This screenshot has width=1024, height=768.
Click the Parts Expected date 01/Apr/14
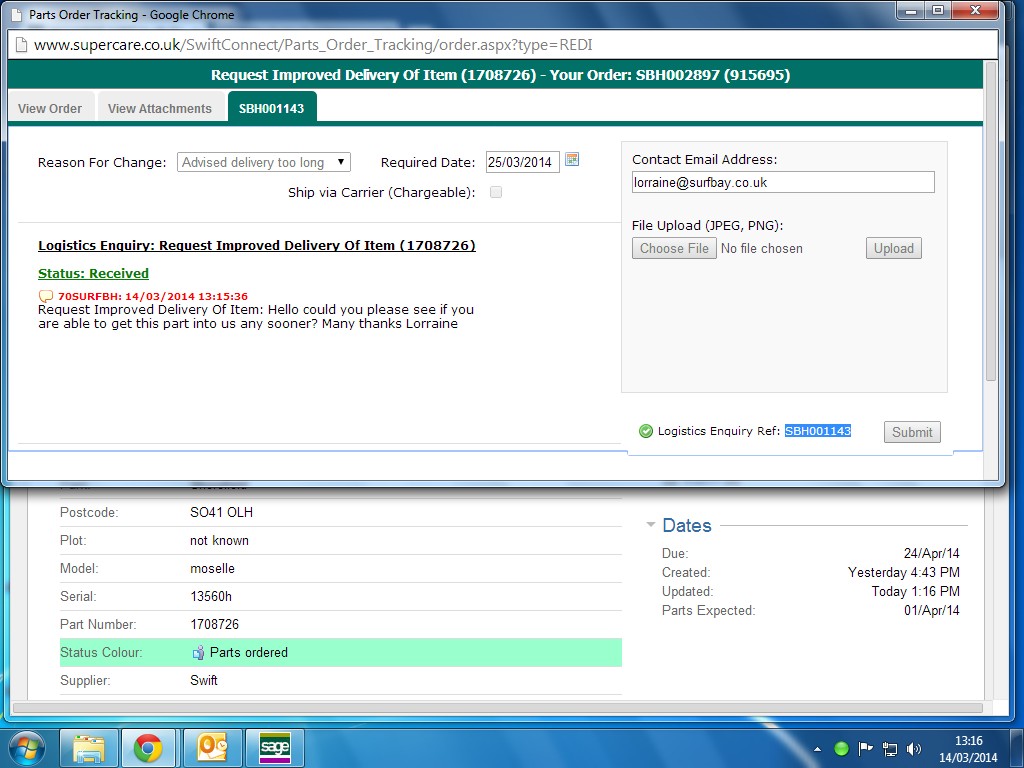coord(931,611)
